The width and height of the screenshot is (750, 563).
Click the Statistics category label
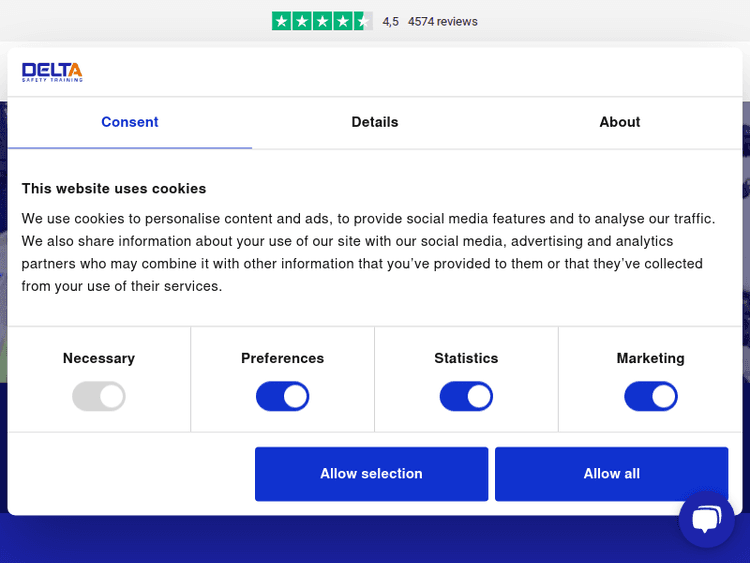[466, 358]
